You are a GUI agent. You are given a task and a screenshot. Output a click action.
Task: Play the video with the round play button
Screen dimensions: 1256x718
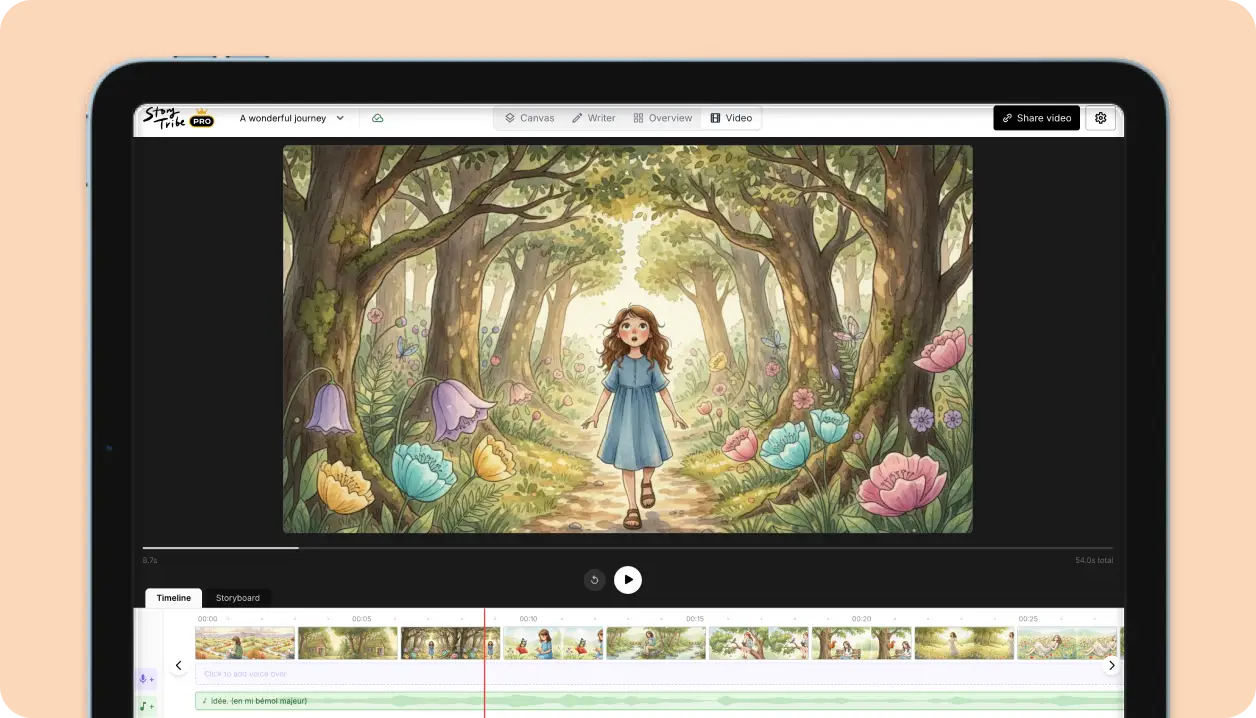coord(628,580)
